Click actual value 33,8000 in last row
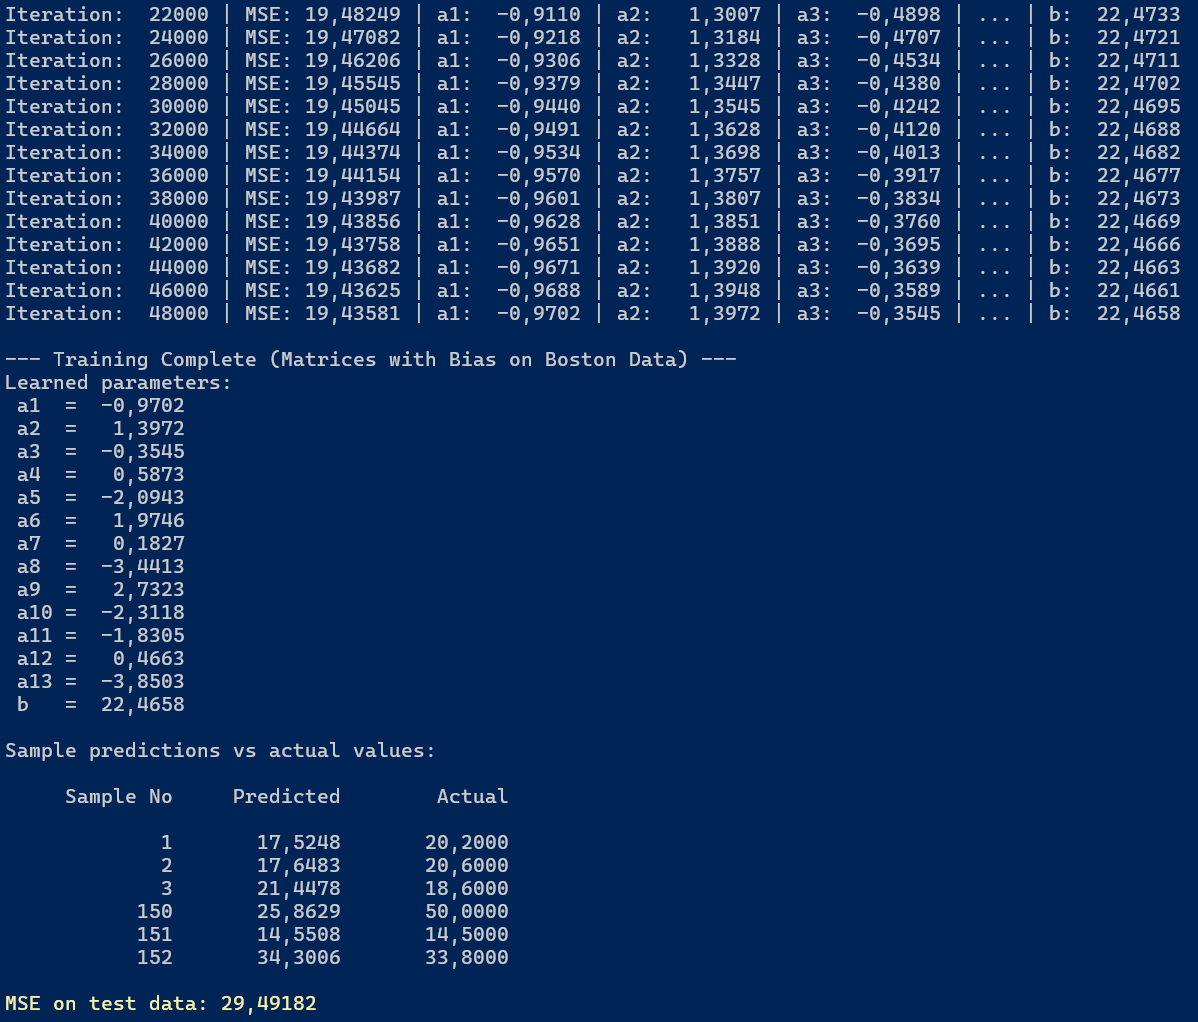 466,957
